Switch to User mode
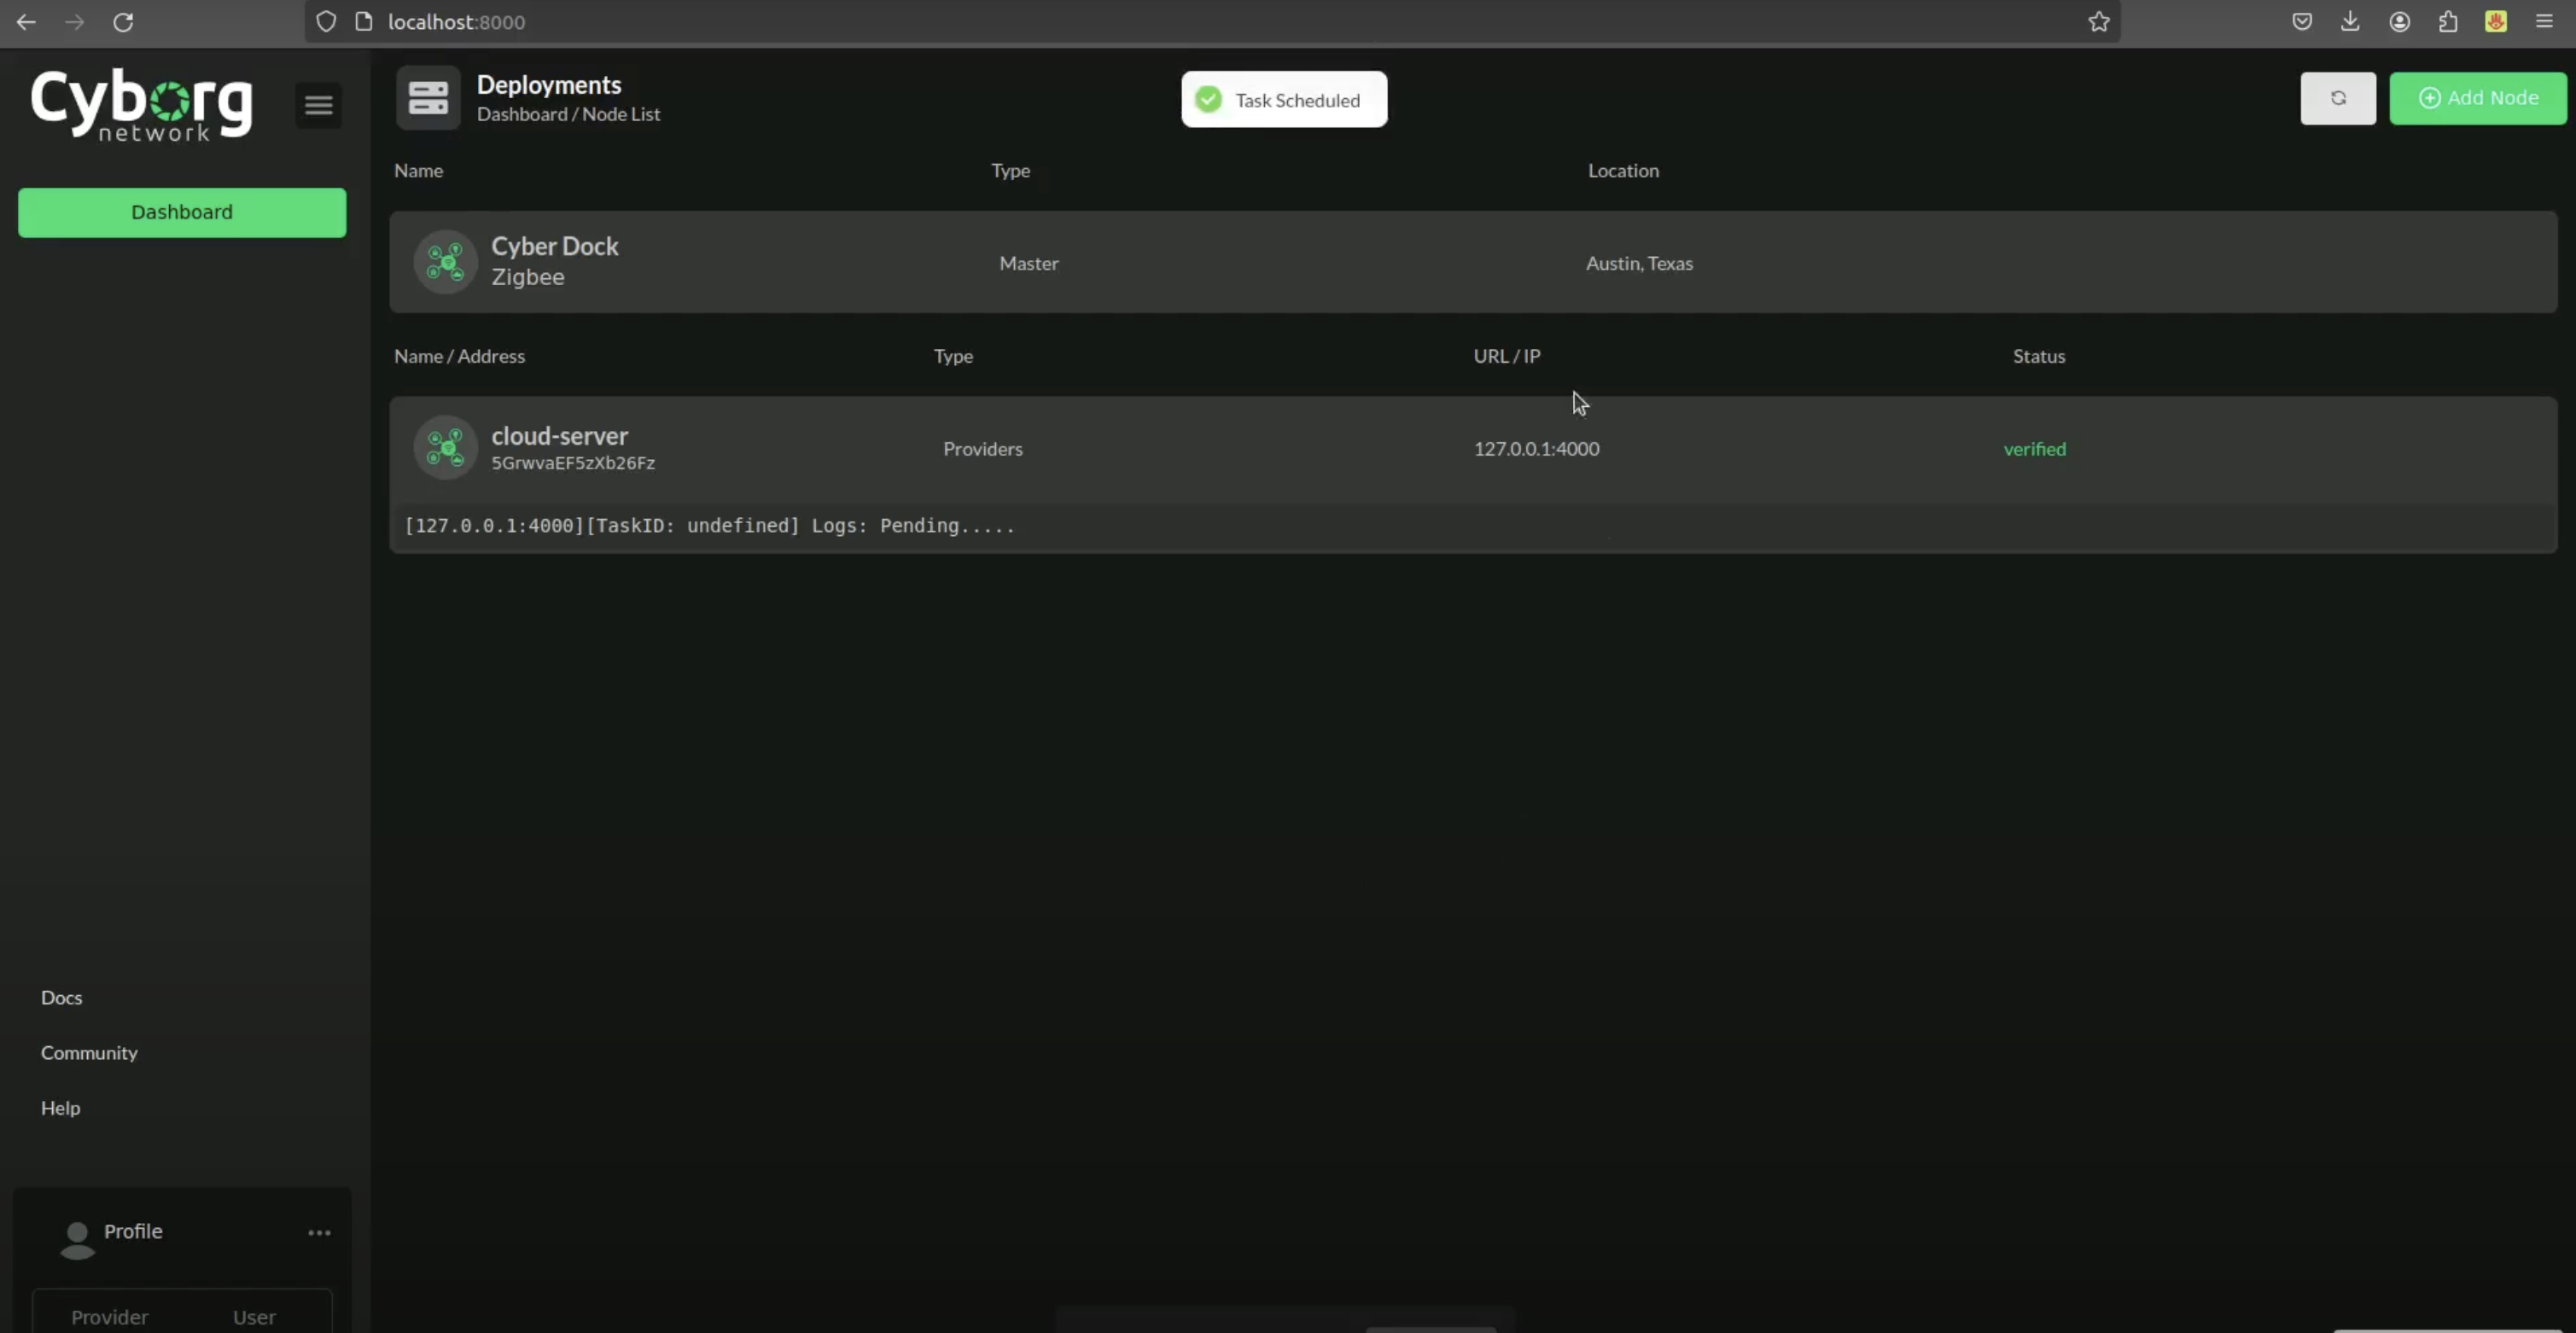This screenshot has height=1333, width=2576. tap(254, 1316)
